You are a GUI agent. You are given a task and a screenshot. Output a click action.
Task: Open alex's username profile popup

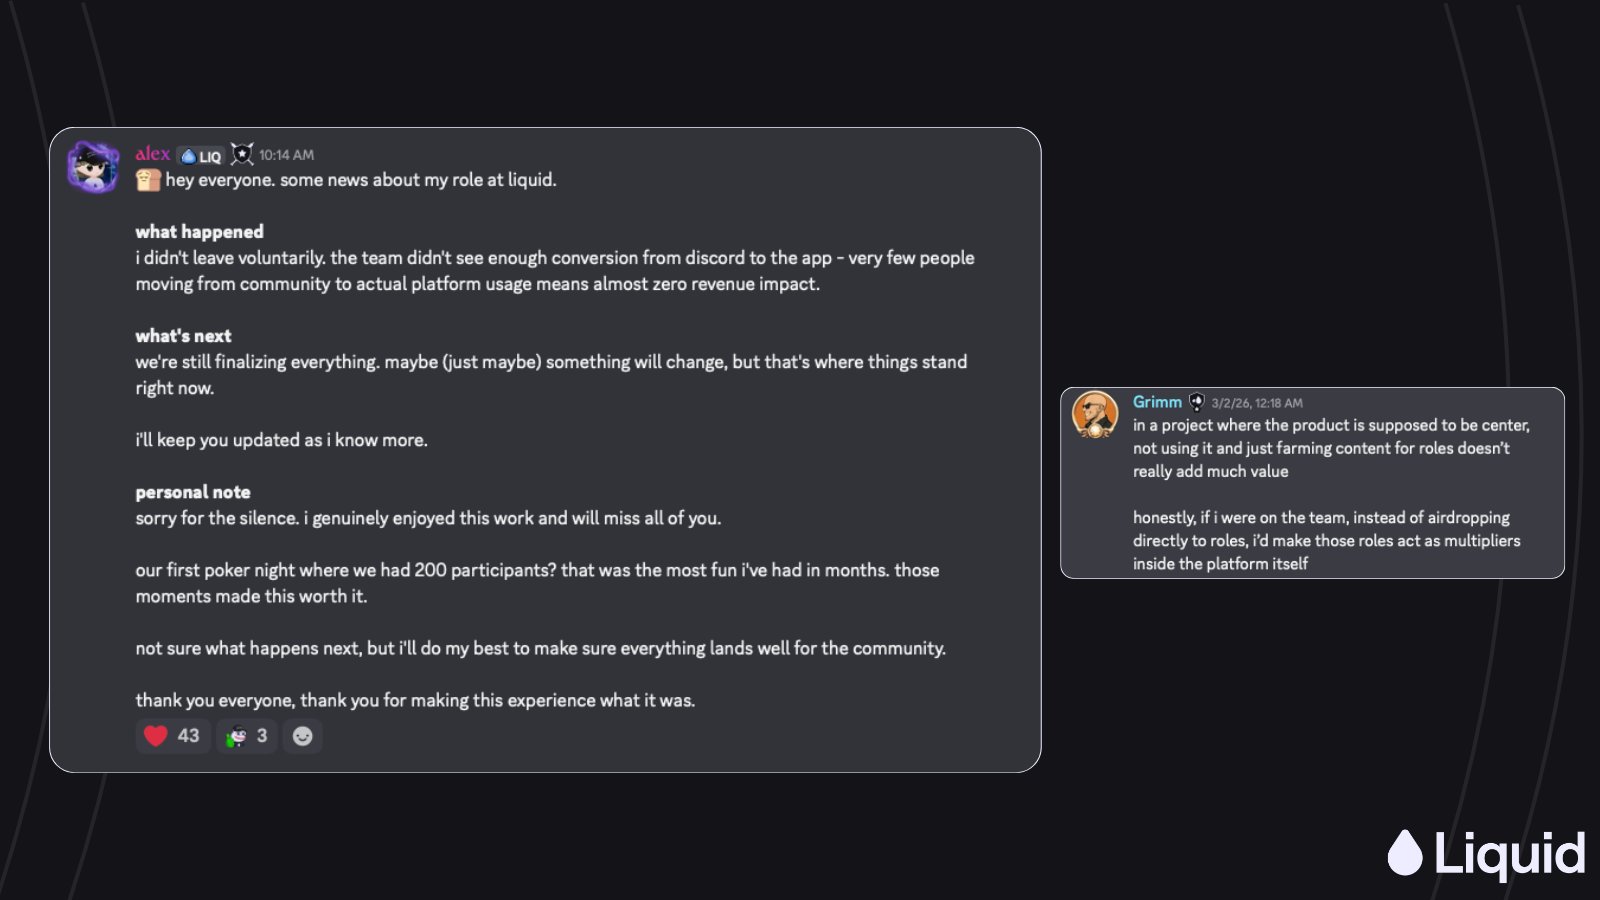pos(153,154)
